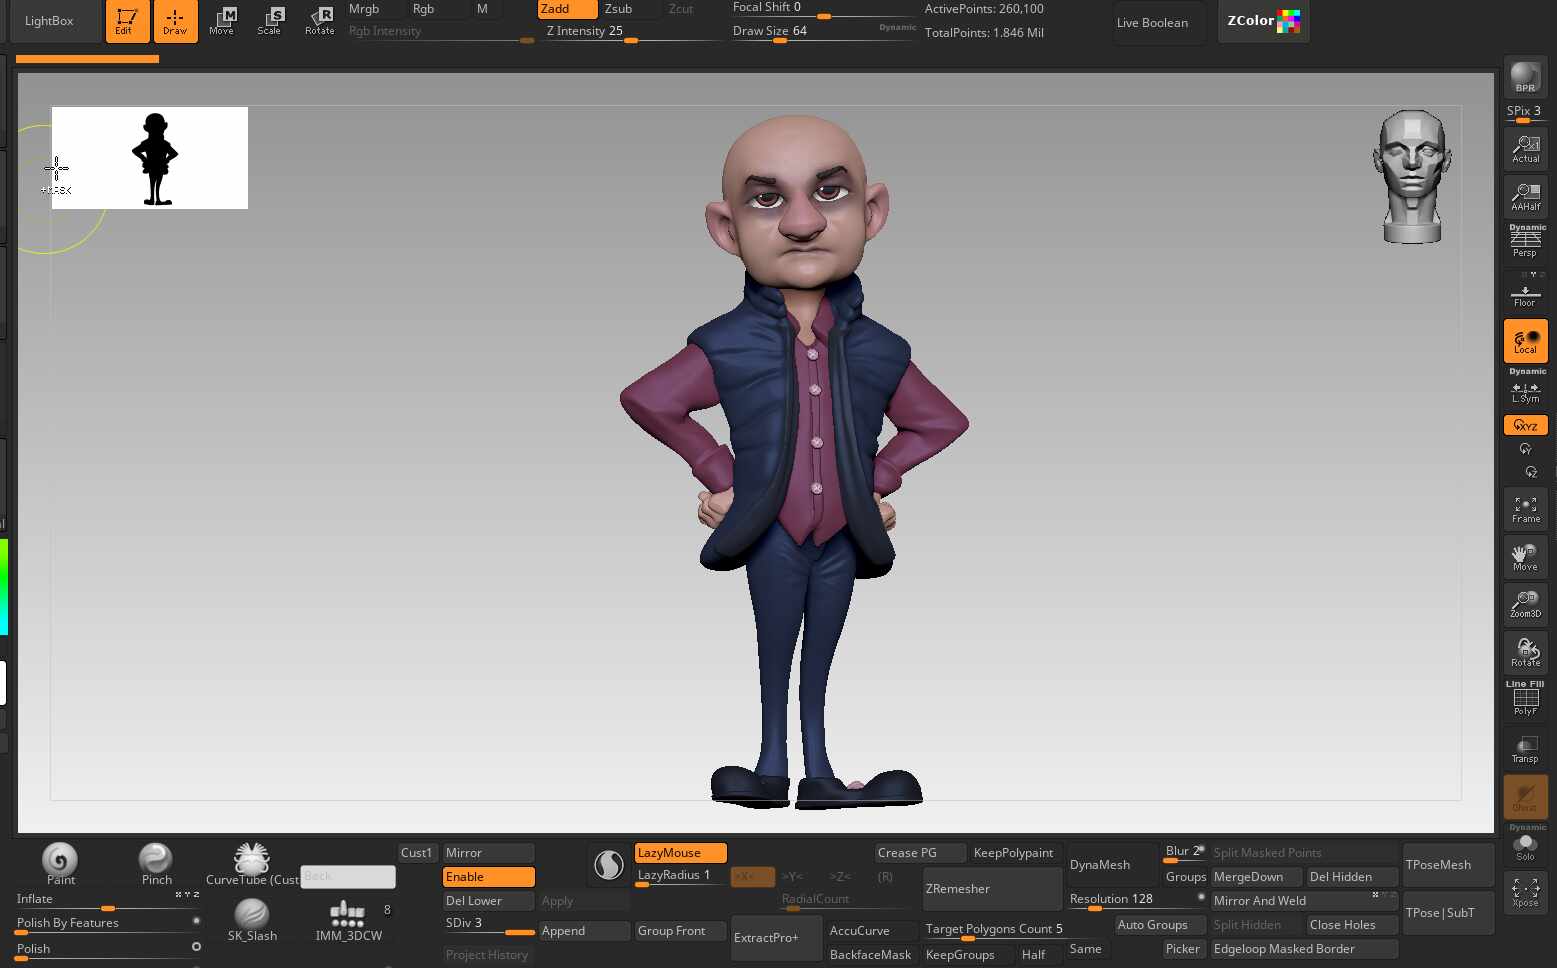Image resolution: width=1557 pixels, height=968 pixels.
Task: Select the Paint brush
Action: [x=60, y=863]
